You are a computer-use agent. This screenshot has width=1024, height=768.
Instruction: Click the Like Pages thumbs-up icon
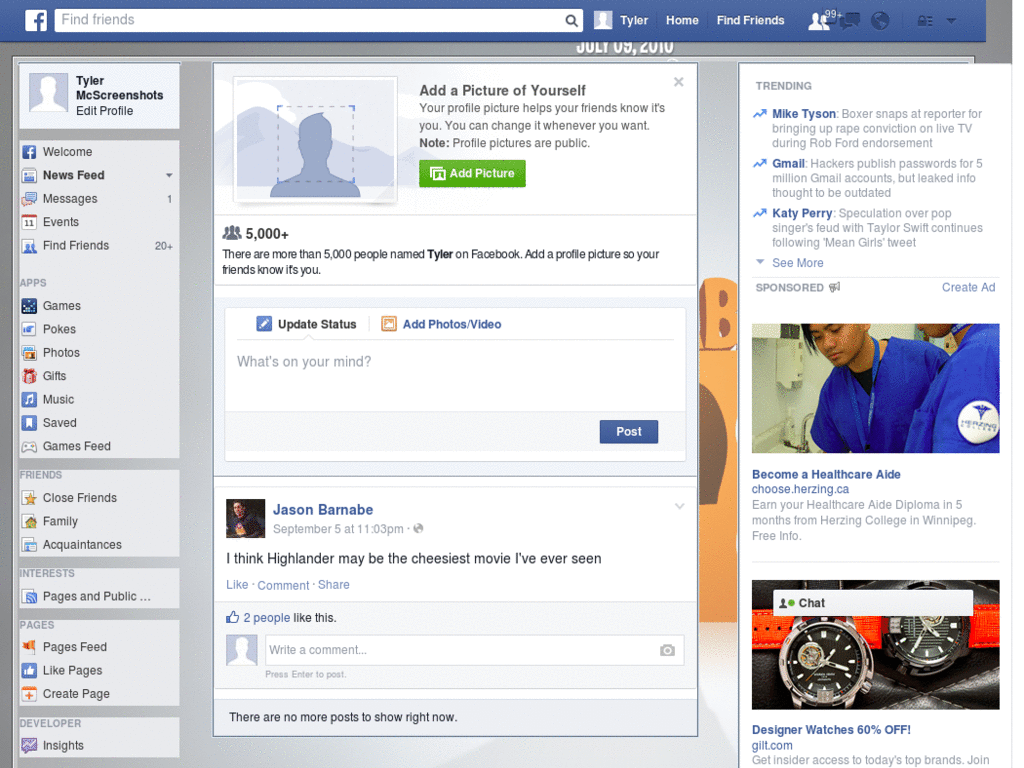[x=29, y=671]
